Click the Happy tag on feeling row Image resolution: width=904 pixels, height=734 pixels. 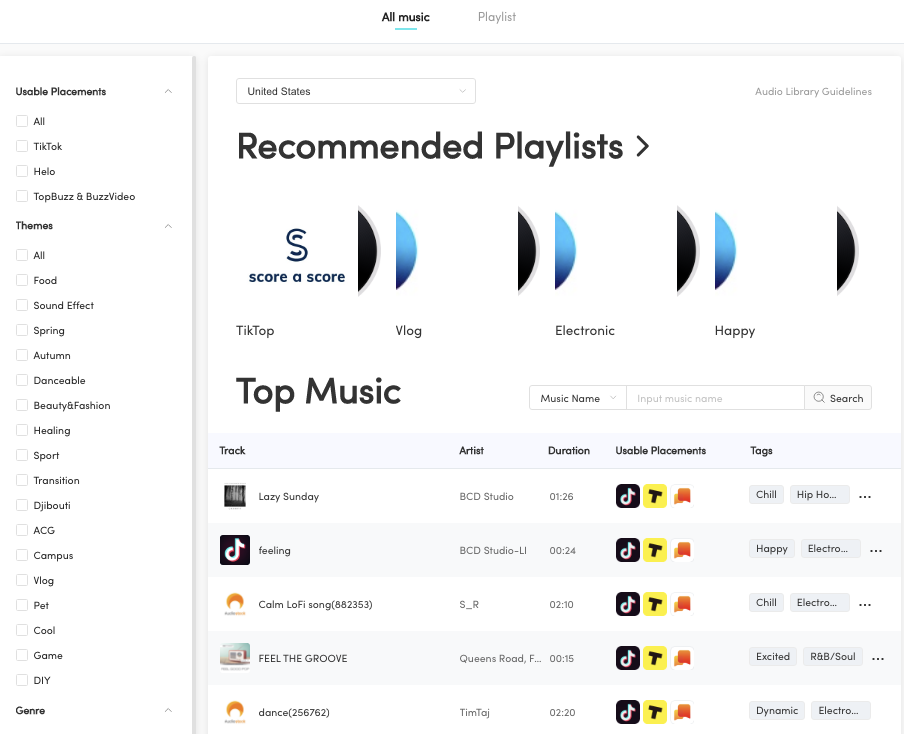pos(771,548)
